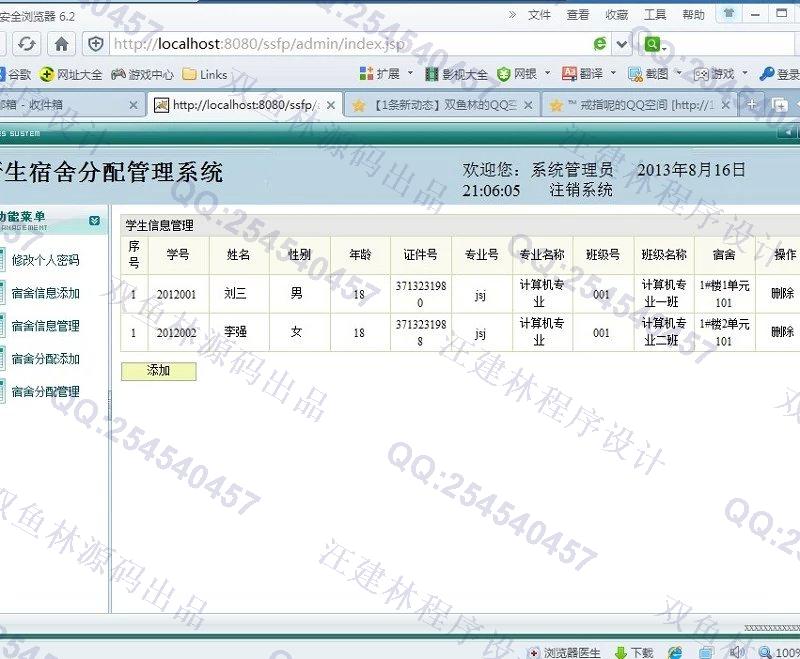
Task: Open the 查看 menu
Action: (x=578, y=15)
